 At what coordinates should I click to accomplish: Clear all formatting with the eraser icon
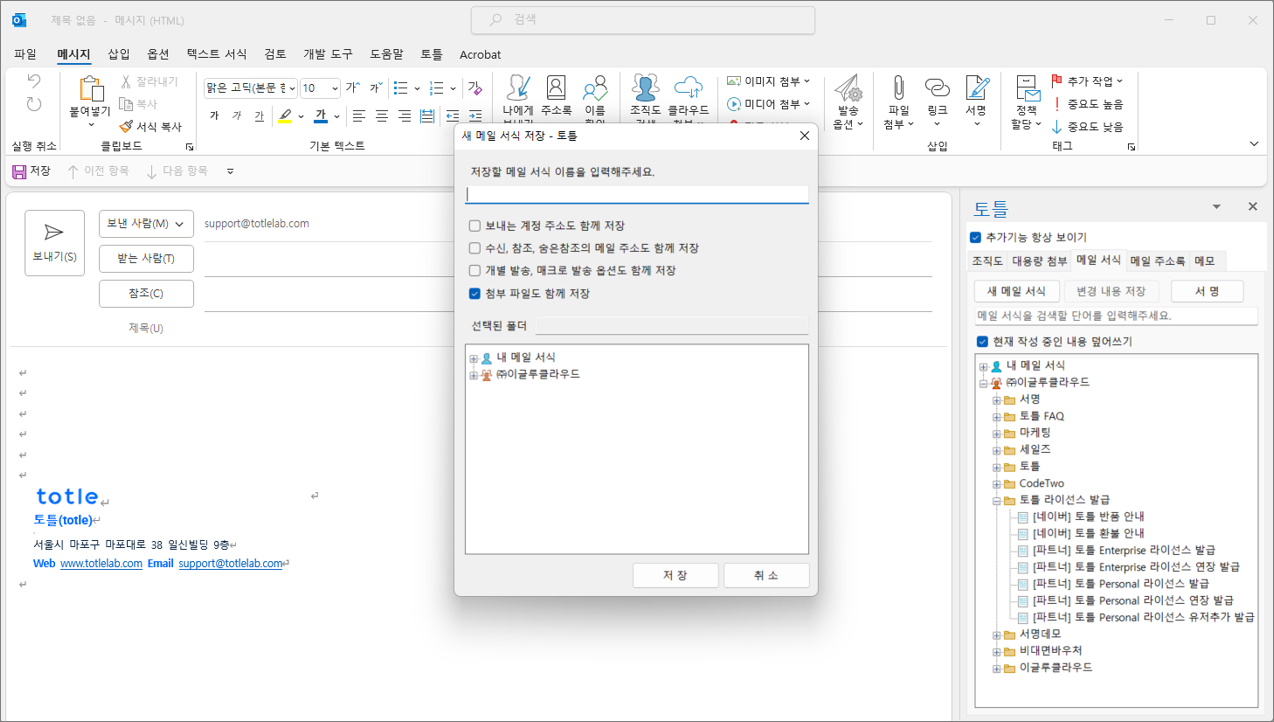point(475,88)
